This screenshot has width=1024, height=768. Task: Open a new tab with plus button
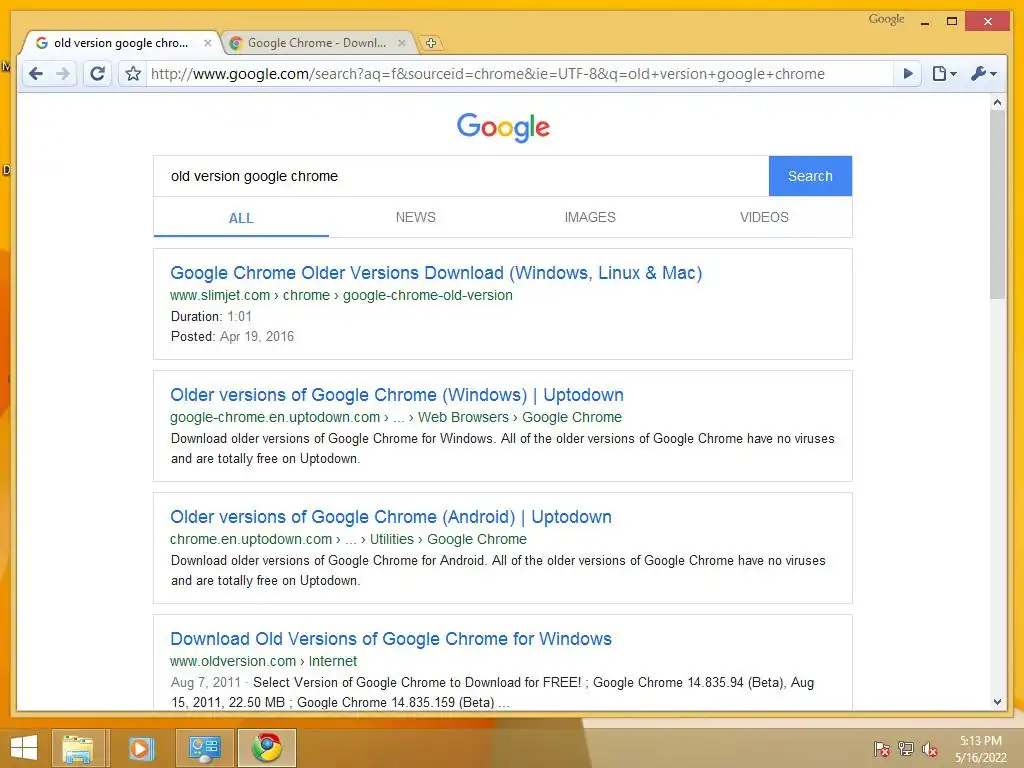430,43
